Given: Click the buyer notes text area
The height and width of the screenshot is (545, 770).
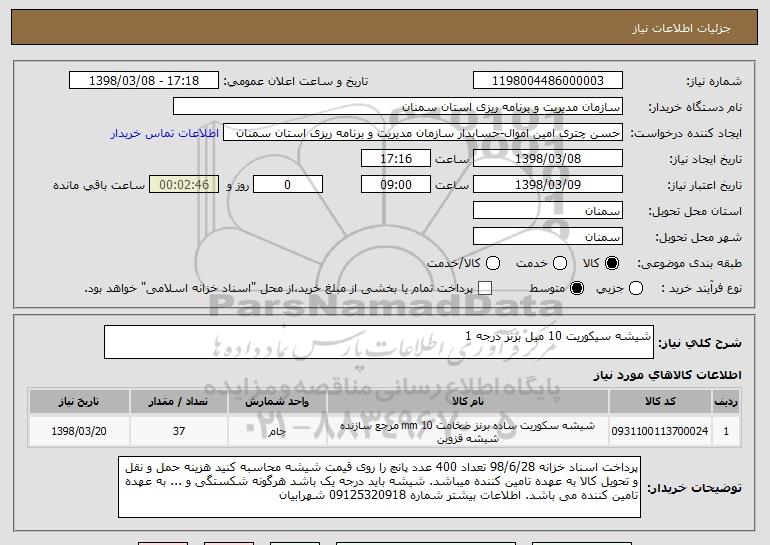Looking at the screenshot, I should click(379, 487).
